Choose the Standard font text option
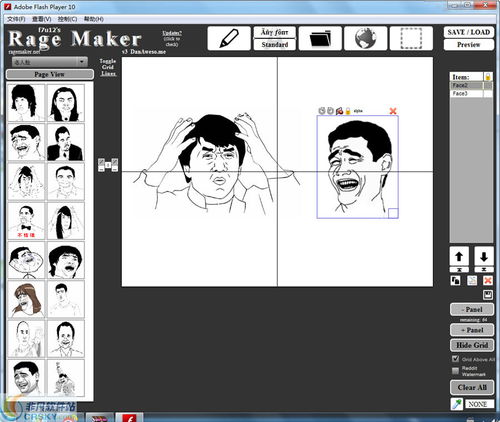500x422 pixels. coord(275,45)
